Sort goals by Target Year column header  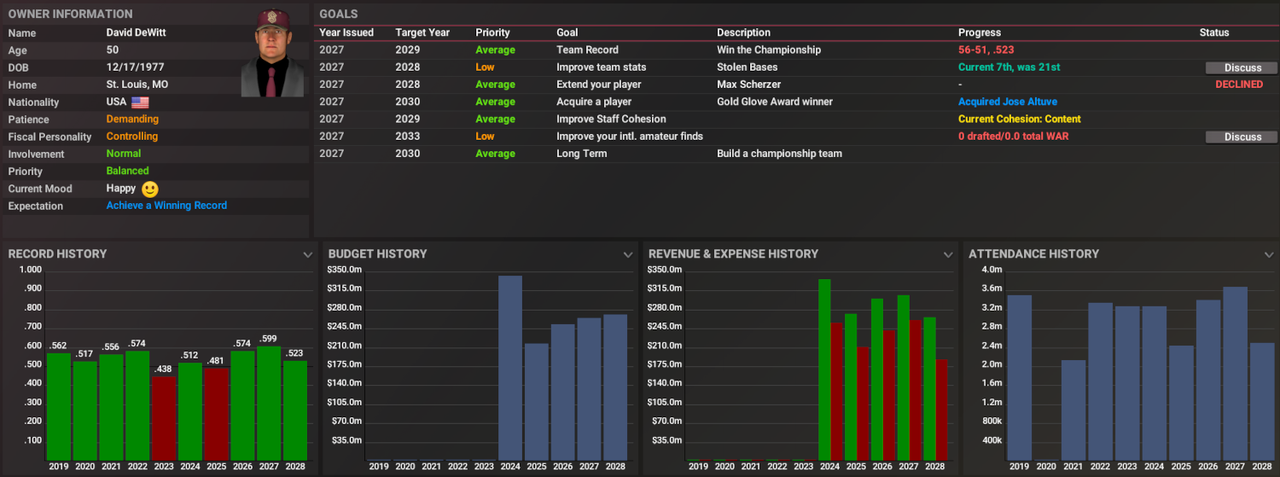click(x=421, y=33)
